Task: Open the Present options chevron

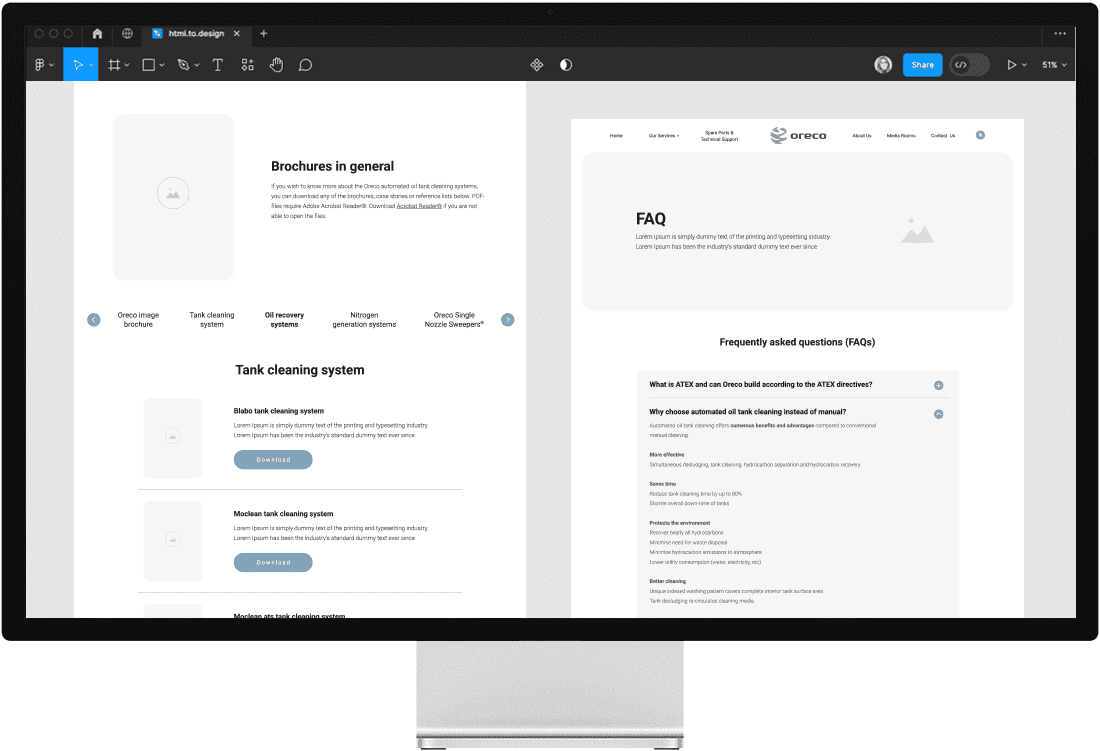Action: 1024,65
